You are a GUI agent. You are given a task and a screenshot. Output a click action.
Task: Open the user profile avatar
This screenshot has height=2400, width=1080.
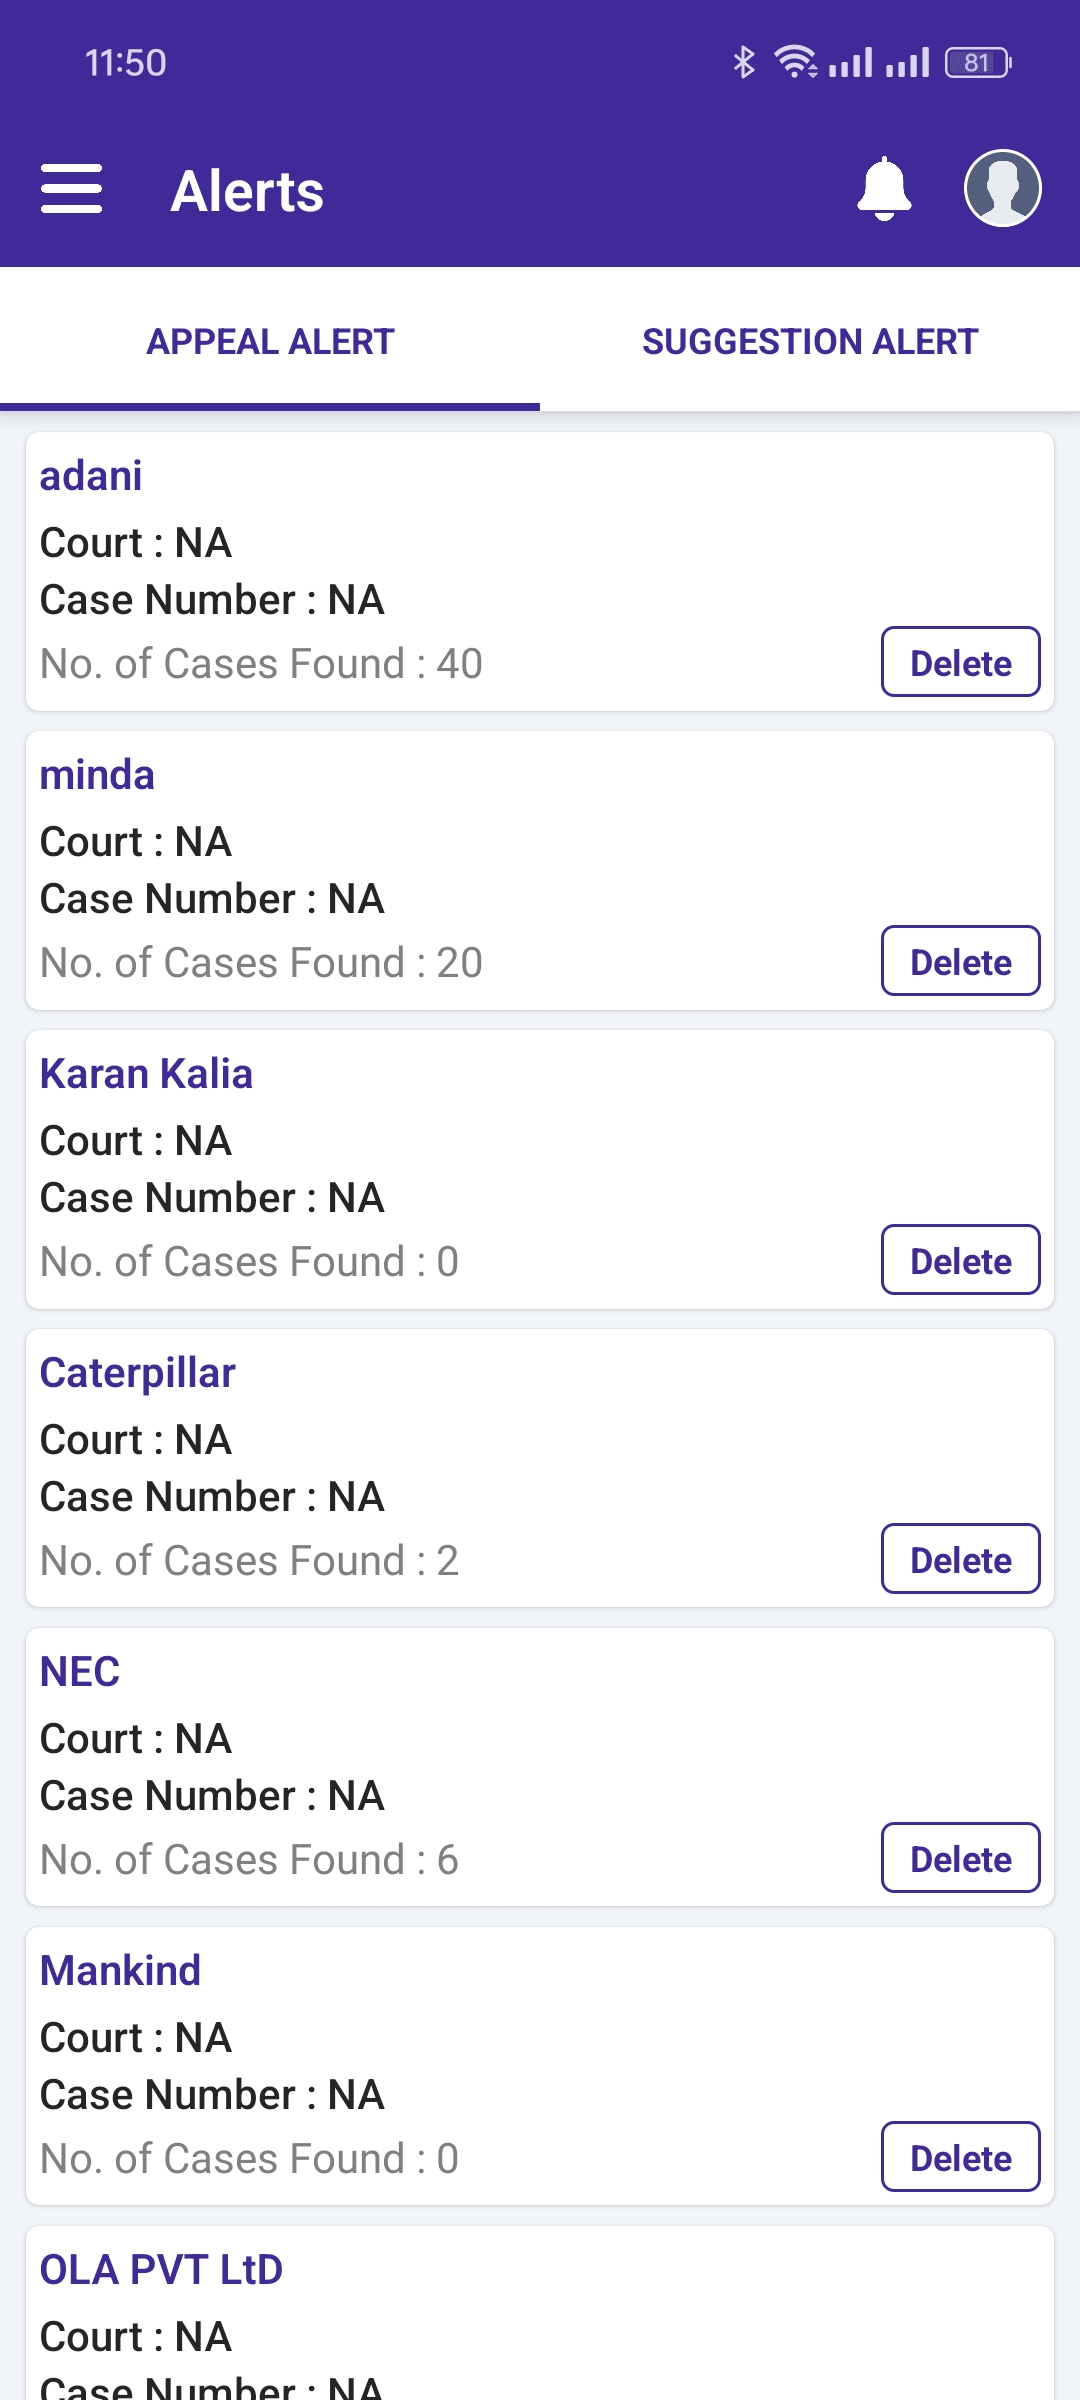point(1002,188)
